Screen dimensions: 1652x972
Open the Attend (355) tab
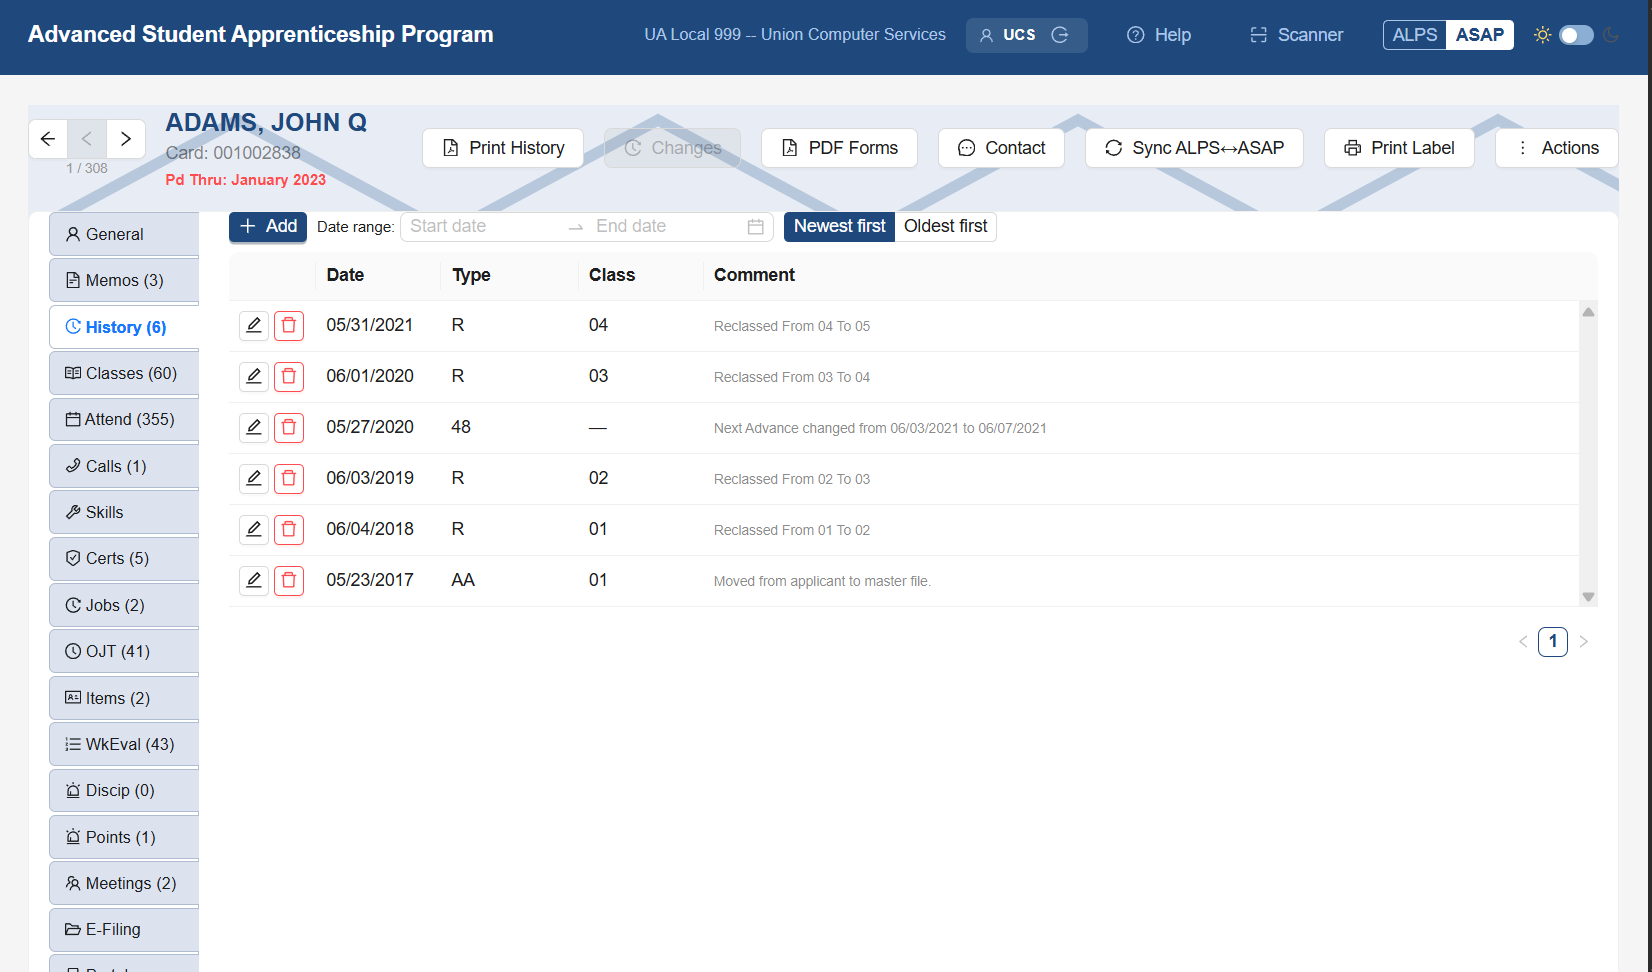pyautogui.click(x=124, y=420)
